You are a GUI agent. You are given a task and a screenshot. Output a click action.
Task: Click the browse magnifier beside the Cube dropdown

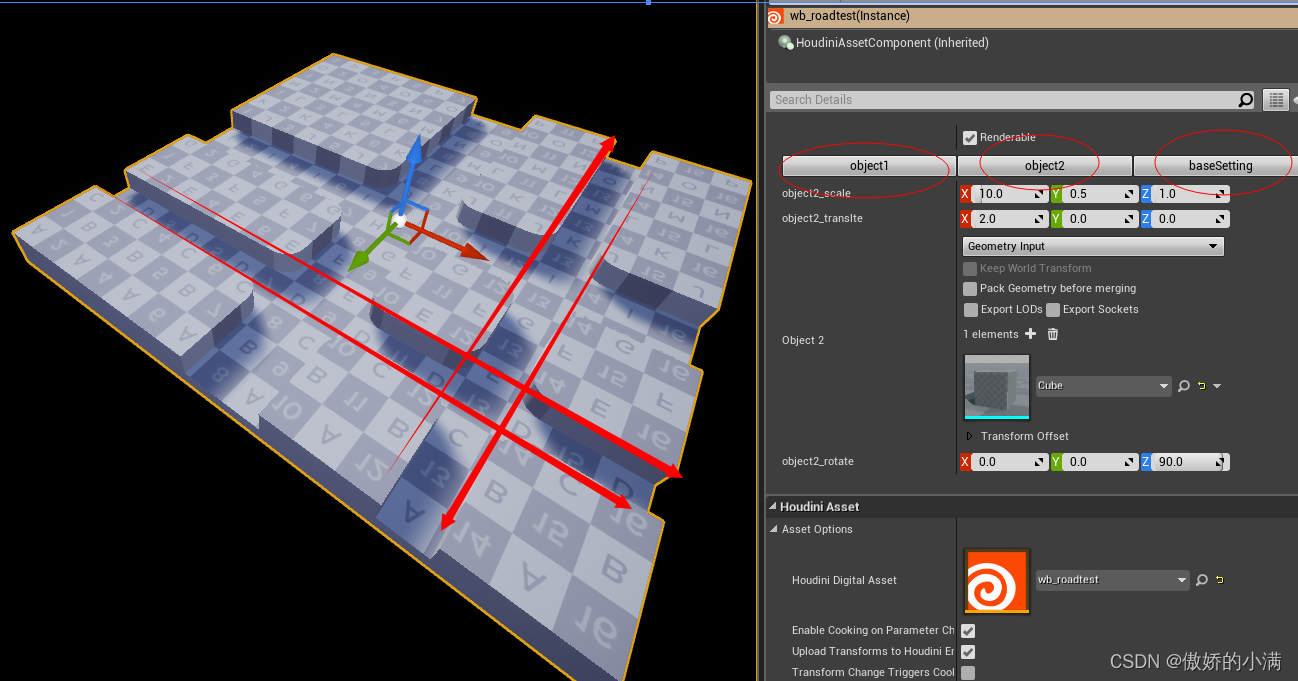tap(1184, 386)
